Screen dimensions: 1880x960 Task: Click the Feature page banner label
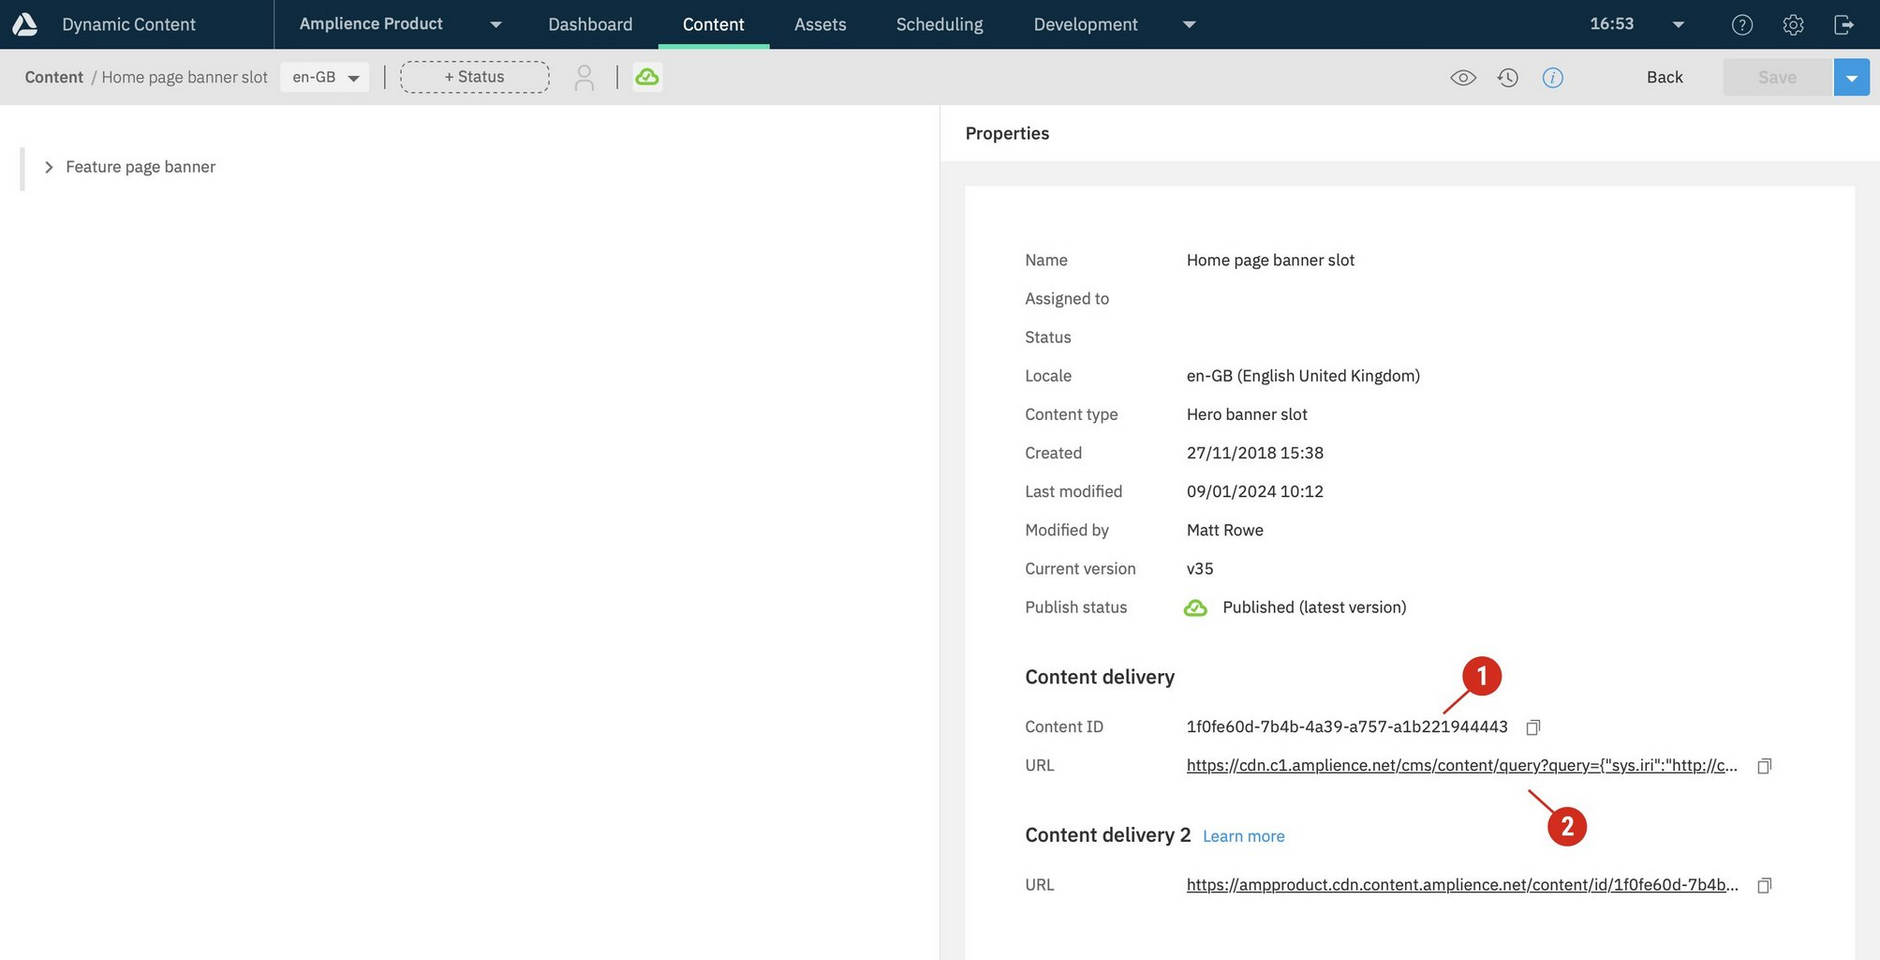tap(141, 167)
